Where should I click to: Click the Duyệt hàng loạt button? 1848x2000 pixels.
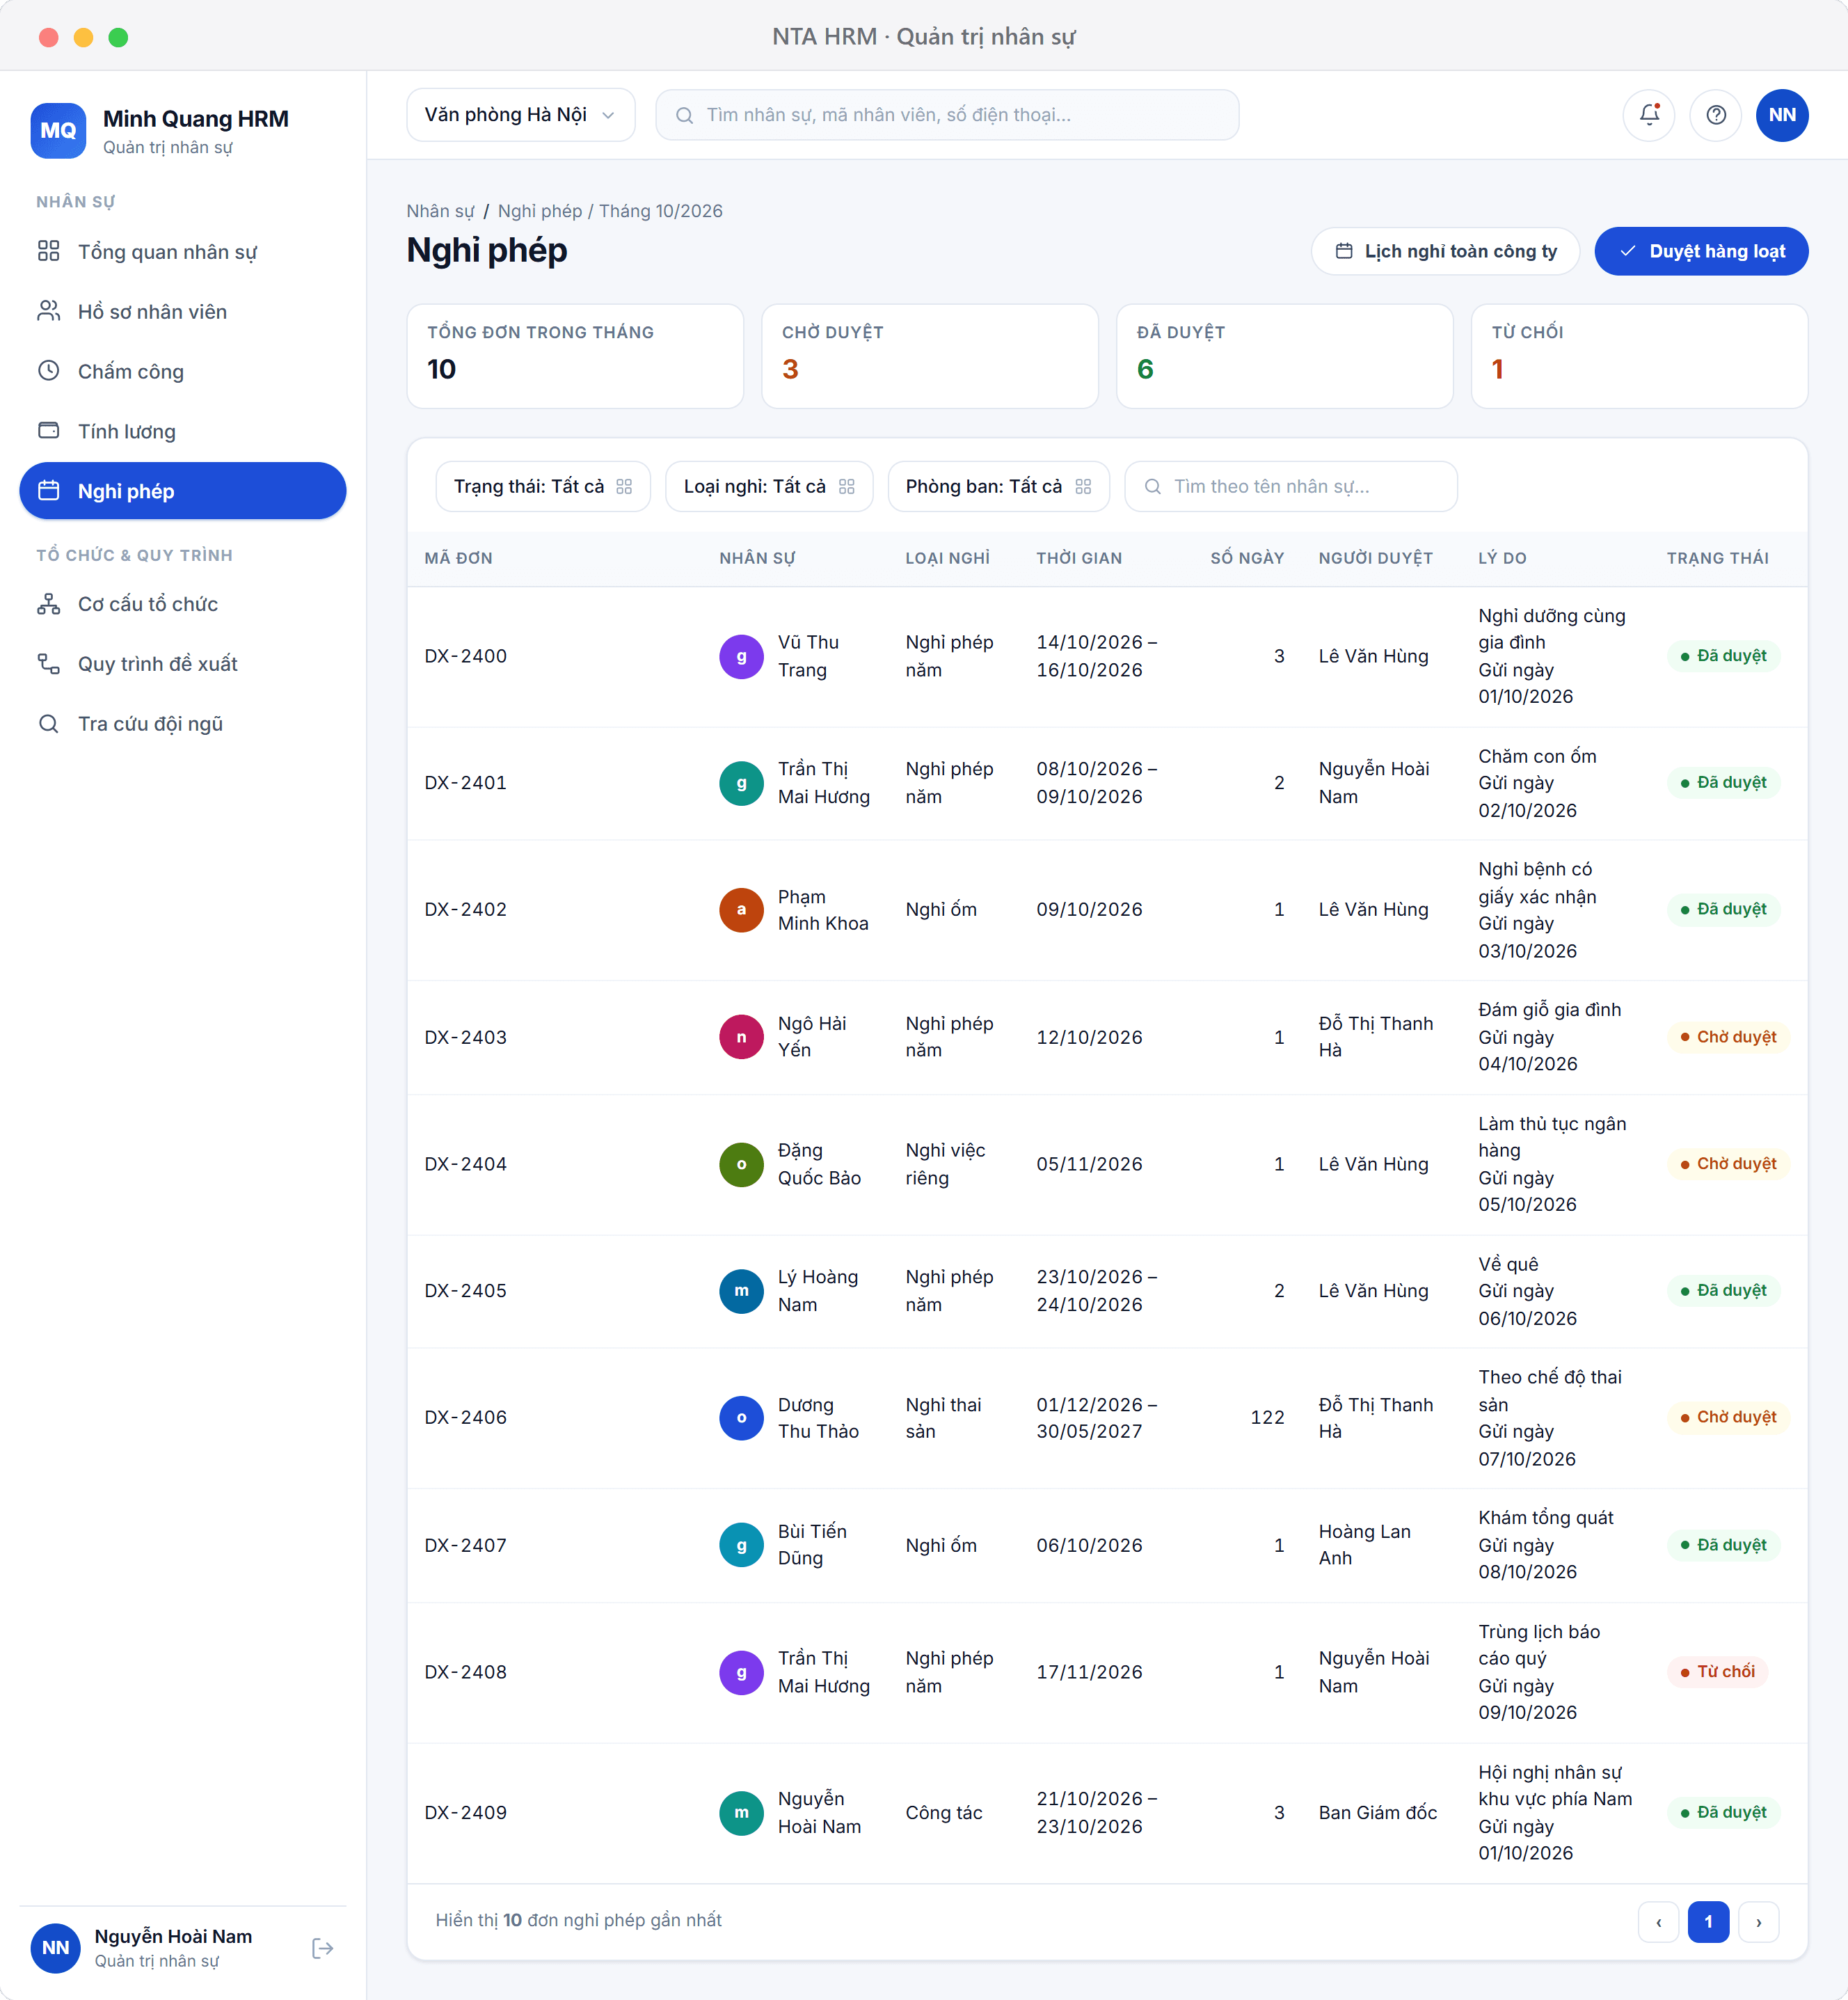pyautogui.click(x=1701, y=251)
